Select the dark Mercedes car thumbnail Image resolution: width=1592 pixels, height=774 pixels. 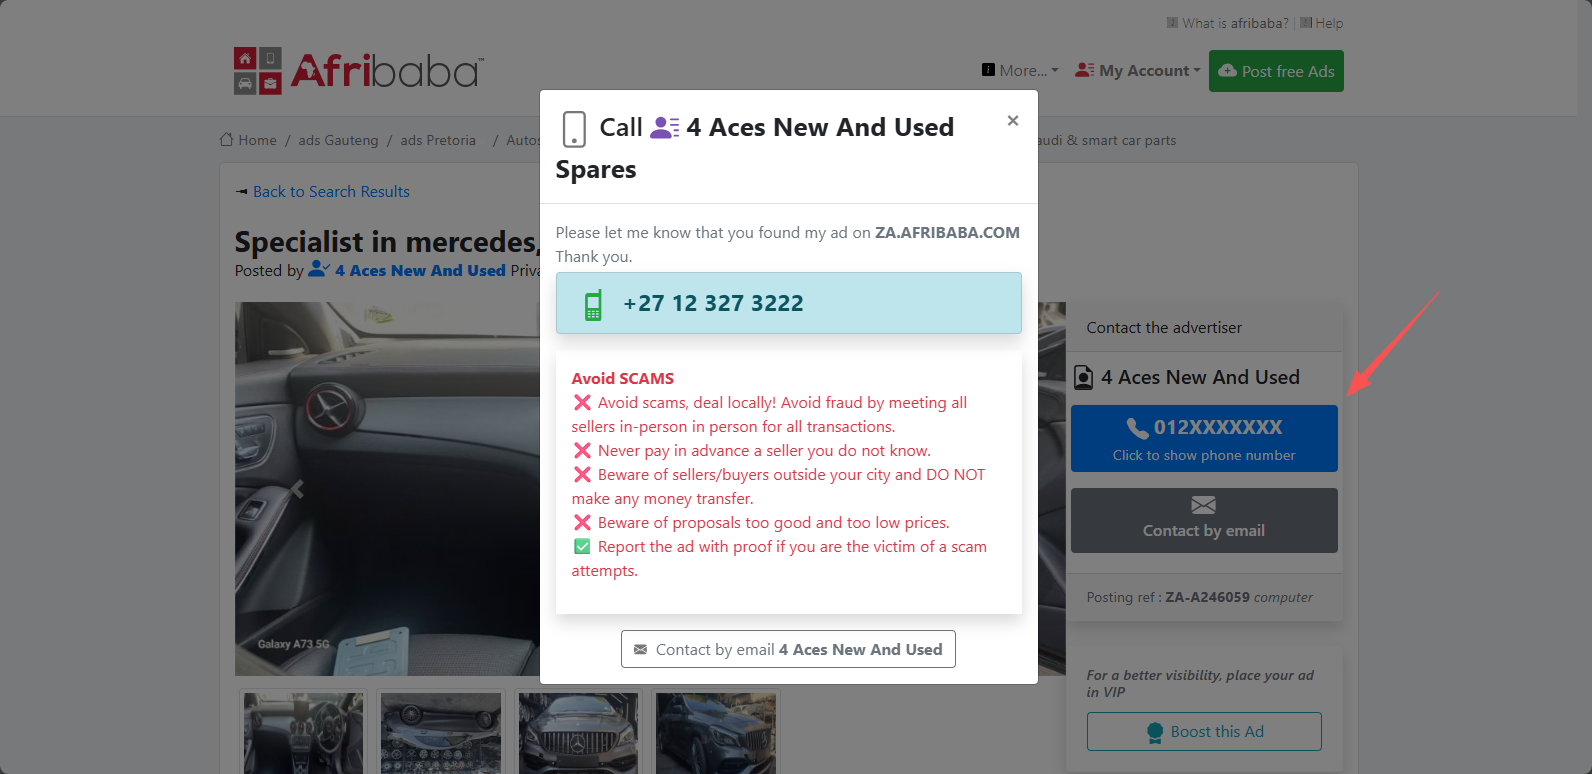(x=716, y=733)
